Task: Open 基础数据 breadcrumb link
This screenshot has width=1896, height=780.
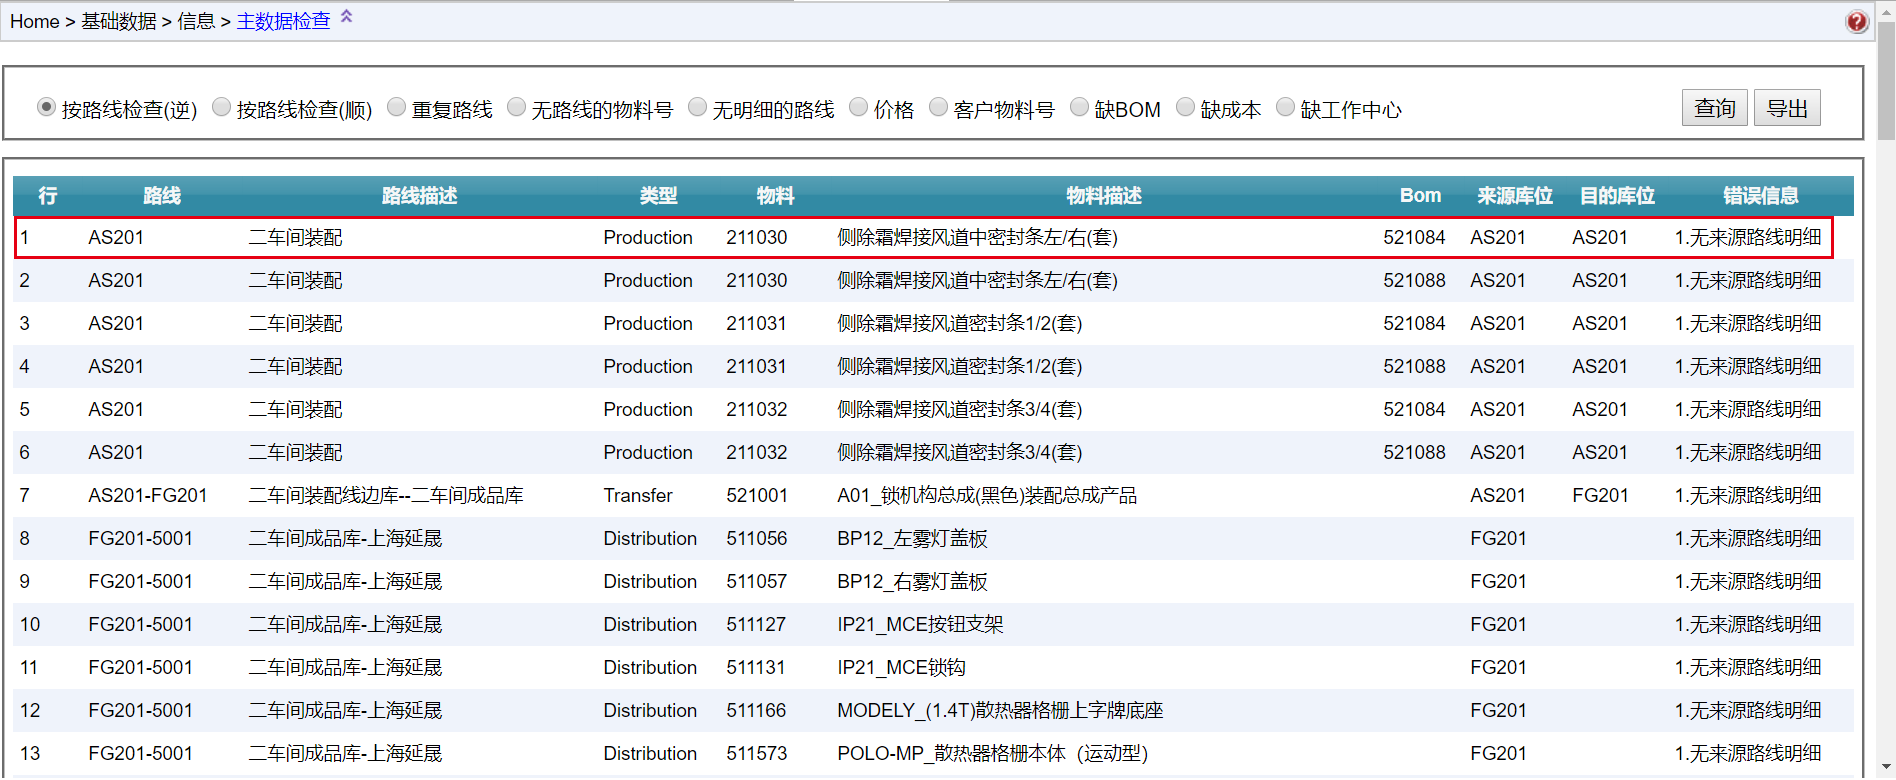Action: 119,21
